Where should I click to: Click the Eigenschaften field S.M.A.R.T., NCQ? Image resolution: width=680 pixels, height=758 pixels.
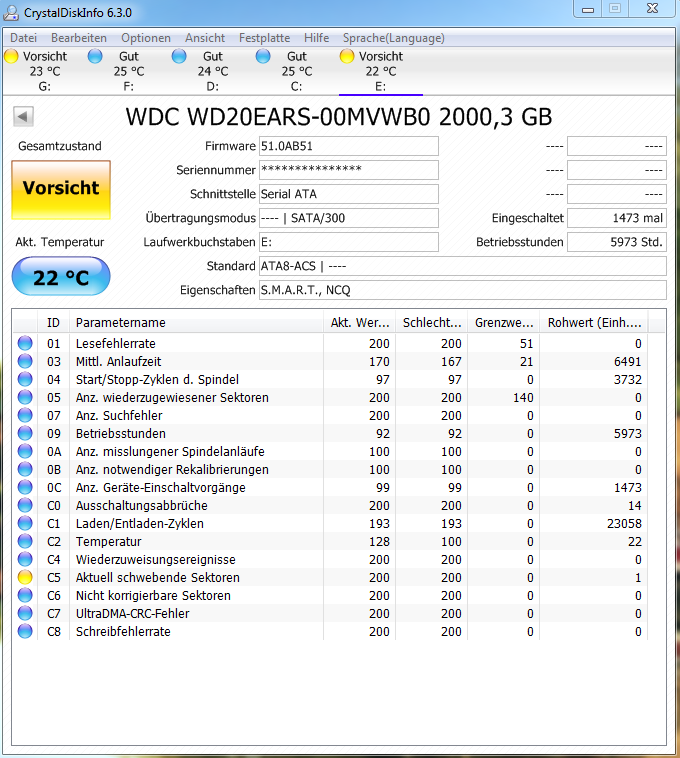pyautogui.click(x=463, y=290)
